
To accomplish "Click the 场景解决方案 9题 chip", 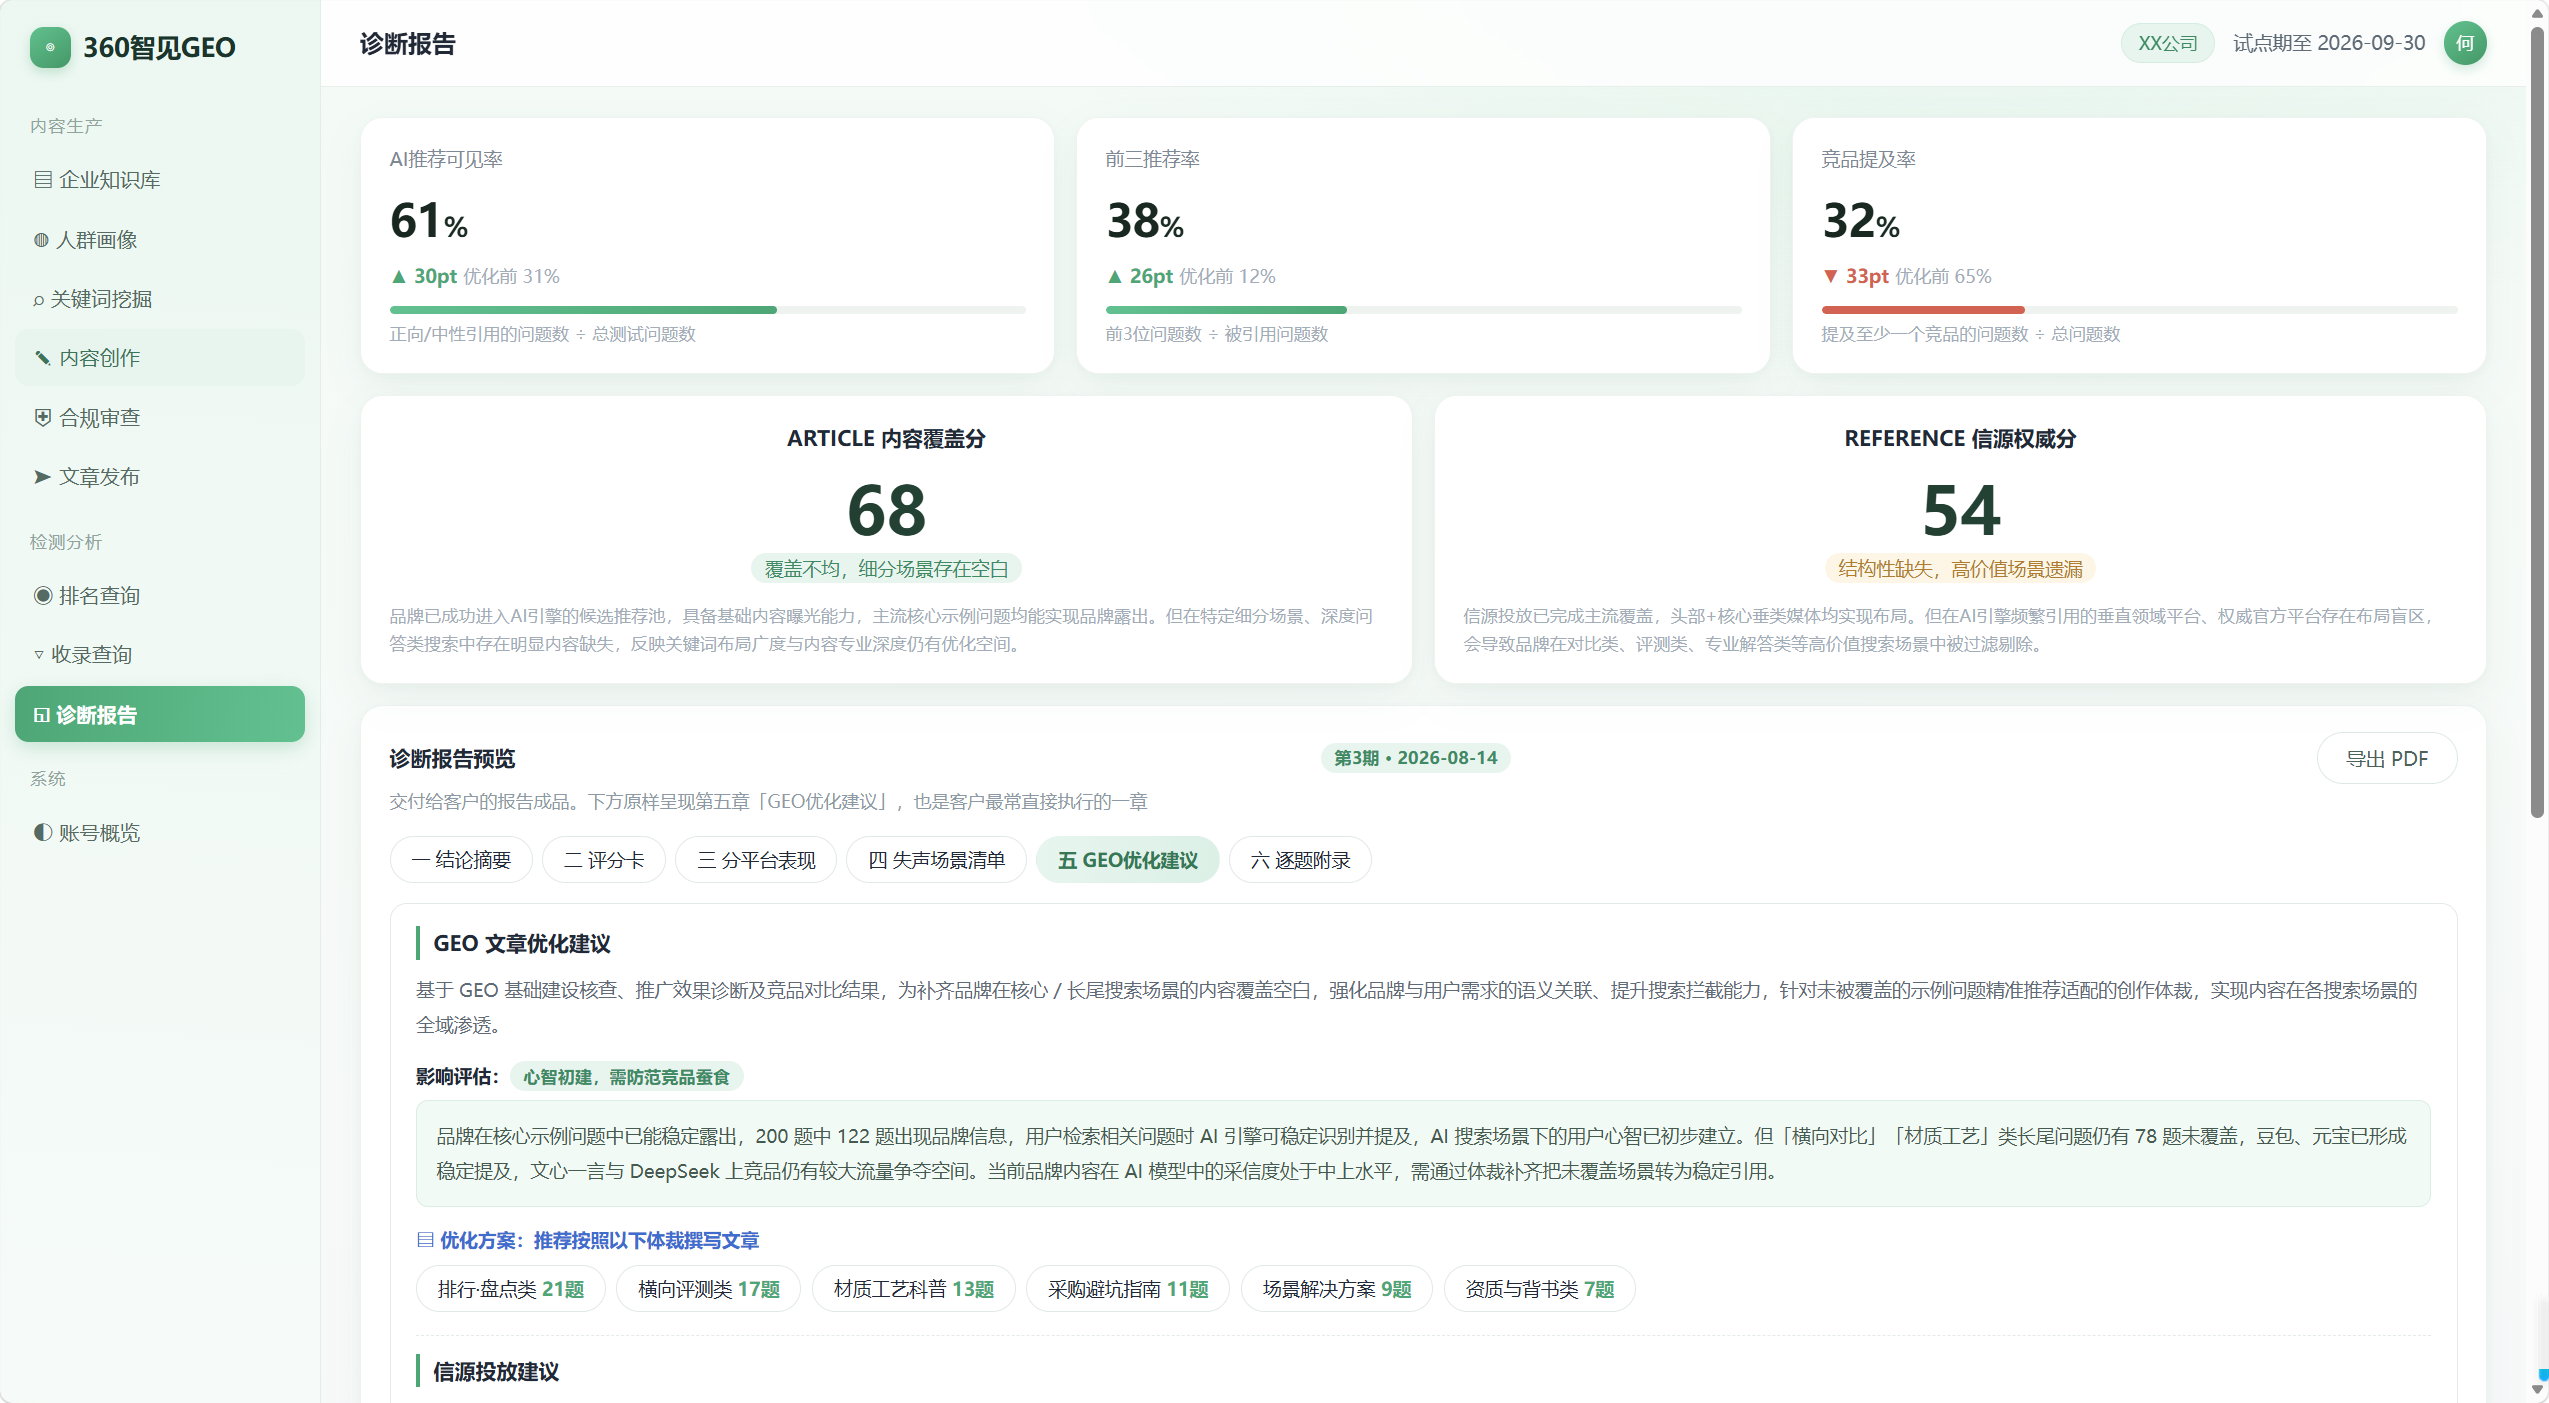I will (x=1337, y=1289).
